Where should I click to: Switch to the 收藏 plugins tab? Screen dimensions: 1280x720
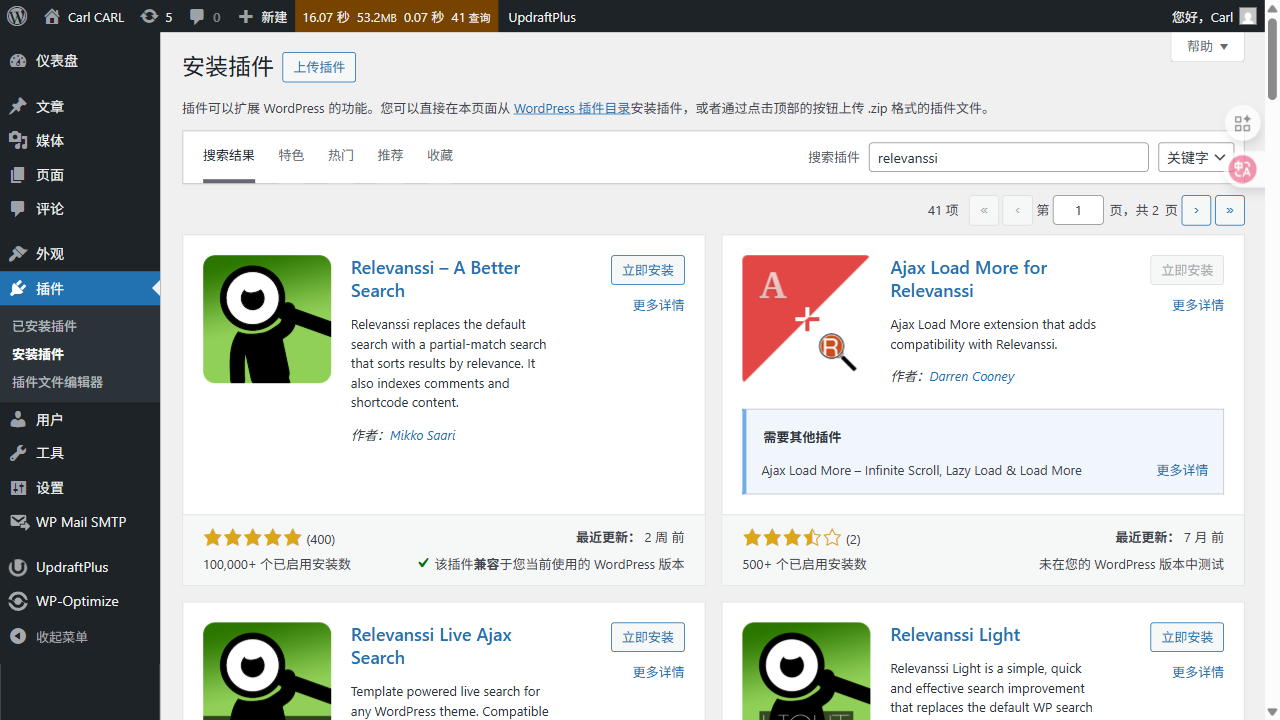(439, 155)
